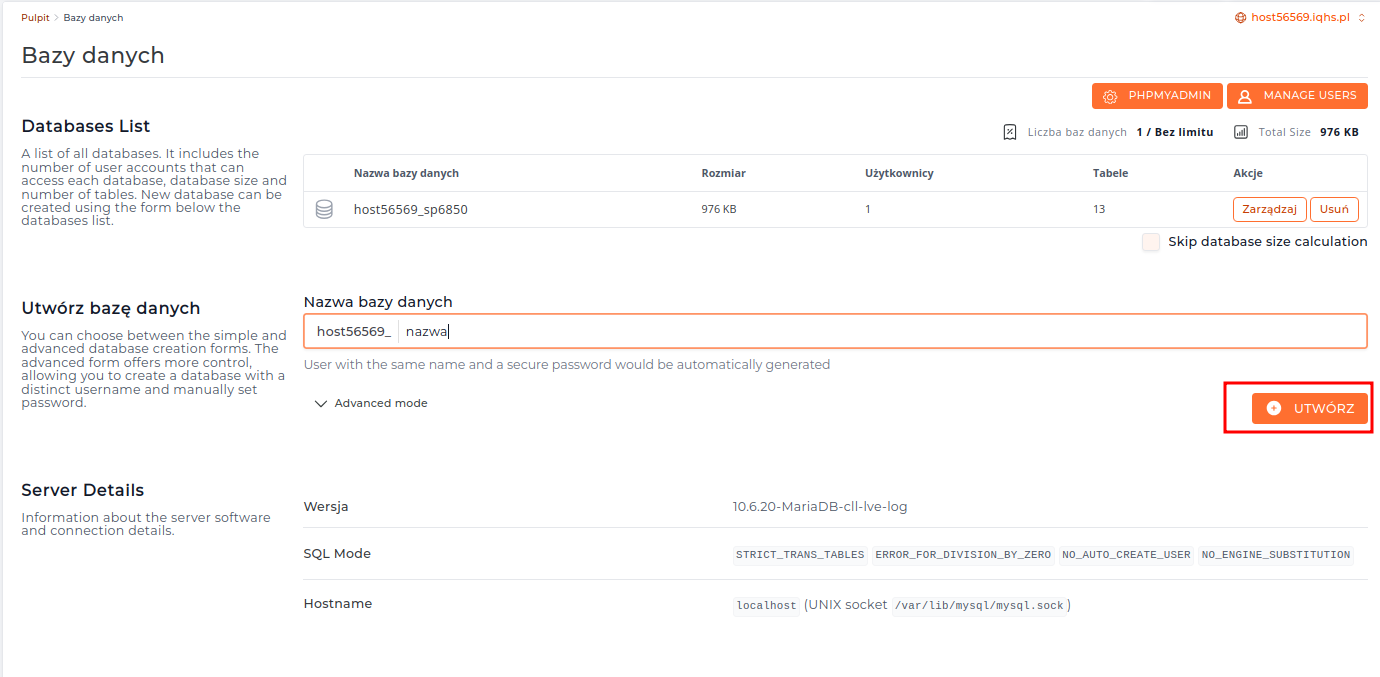1380x677 pixels.
Task: Click the bar chart icon beside Total Size
Action: coord(1241,131)
